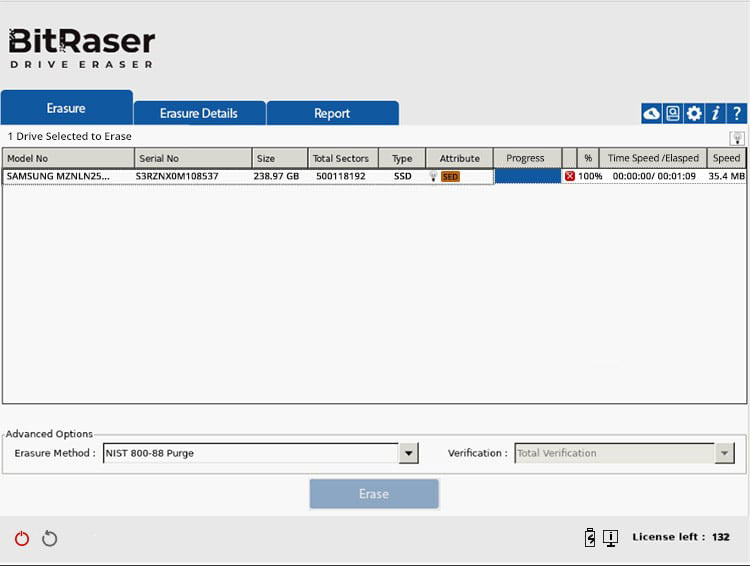This screenshot has width=750, height=566.
Task: Click the Size column header
Action: (x=280, y=158)
